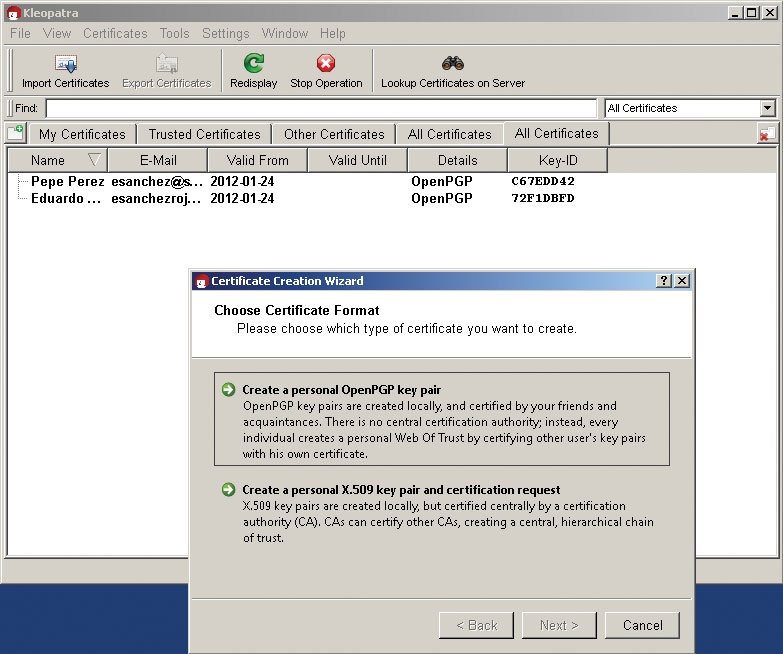Select the last All Certificates tab
The height and width of the screenshot is (654, 783).
tap(556, 133)
